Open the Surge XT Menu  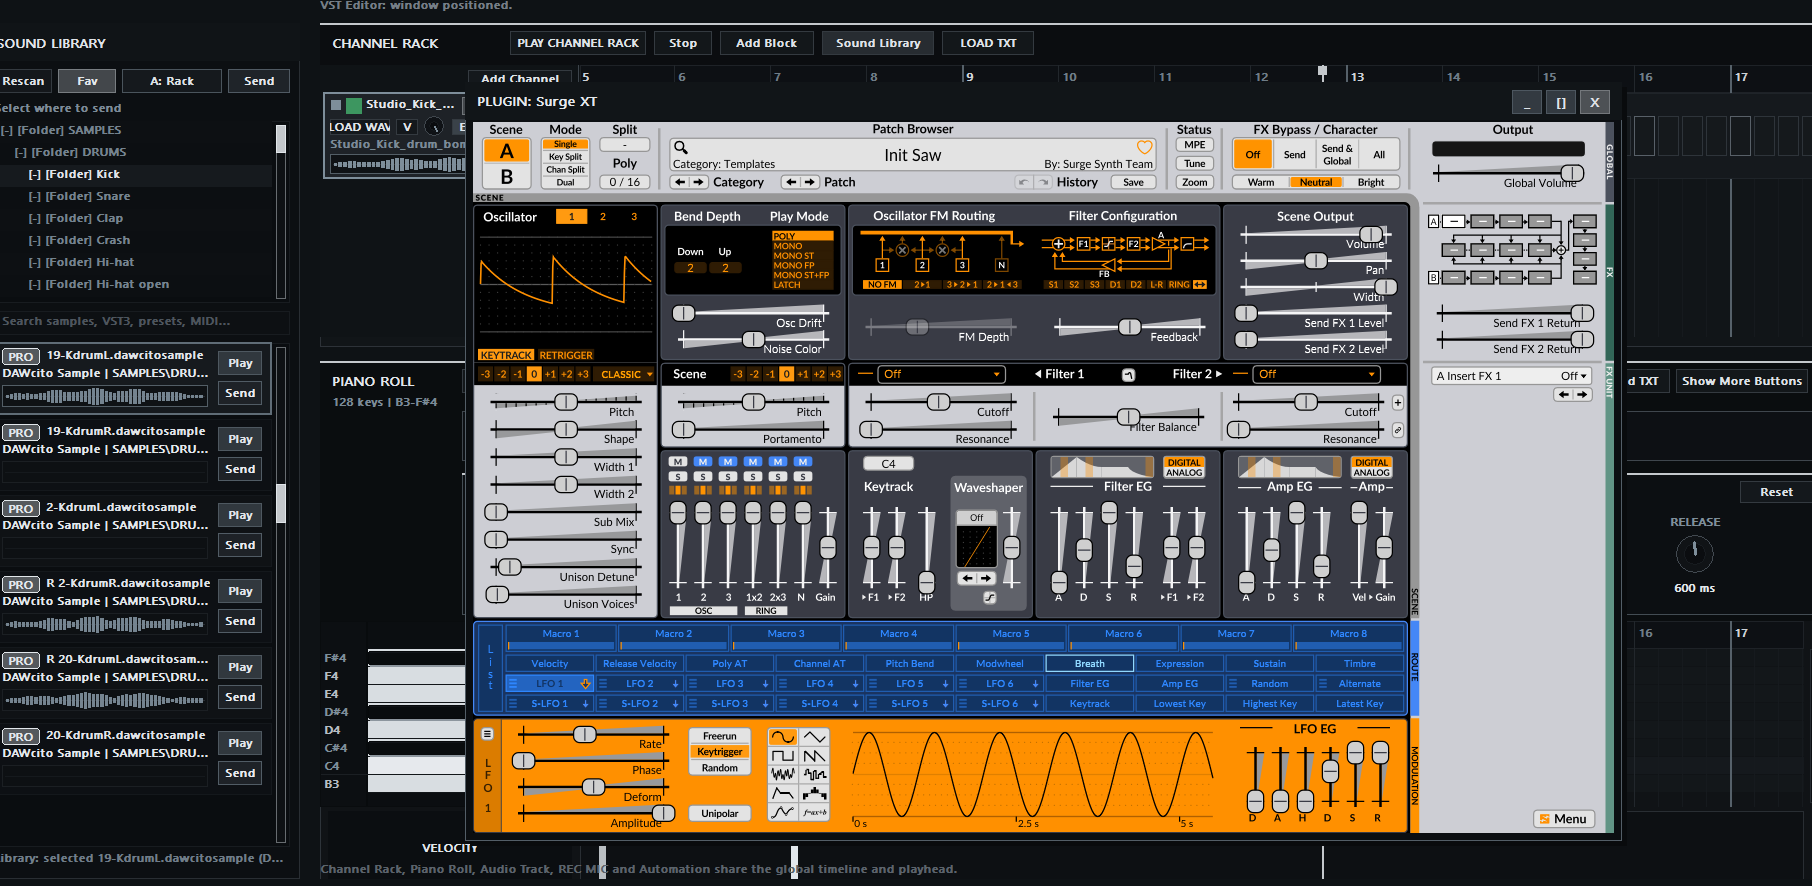pos(1563,819)
